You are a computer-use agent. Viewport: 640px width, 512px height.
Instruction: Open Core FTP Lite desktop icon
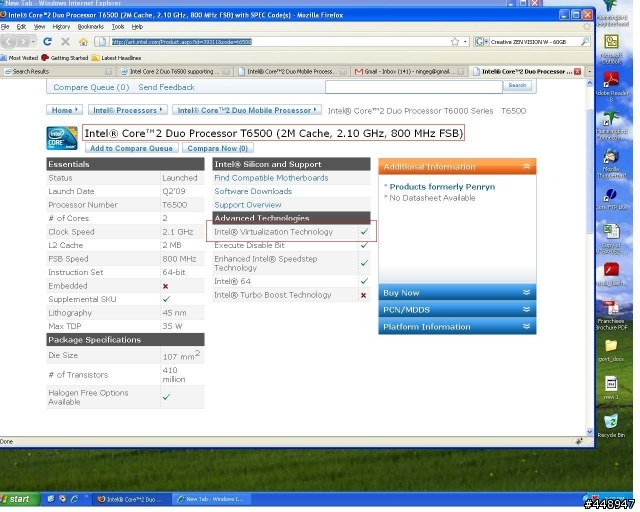click(611, 199)
